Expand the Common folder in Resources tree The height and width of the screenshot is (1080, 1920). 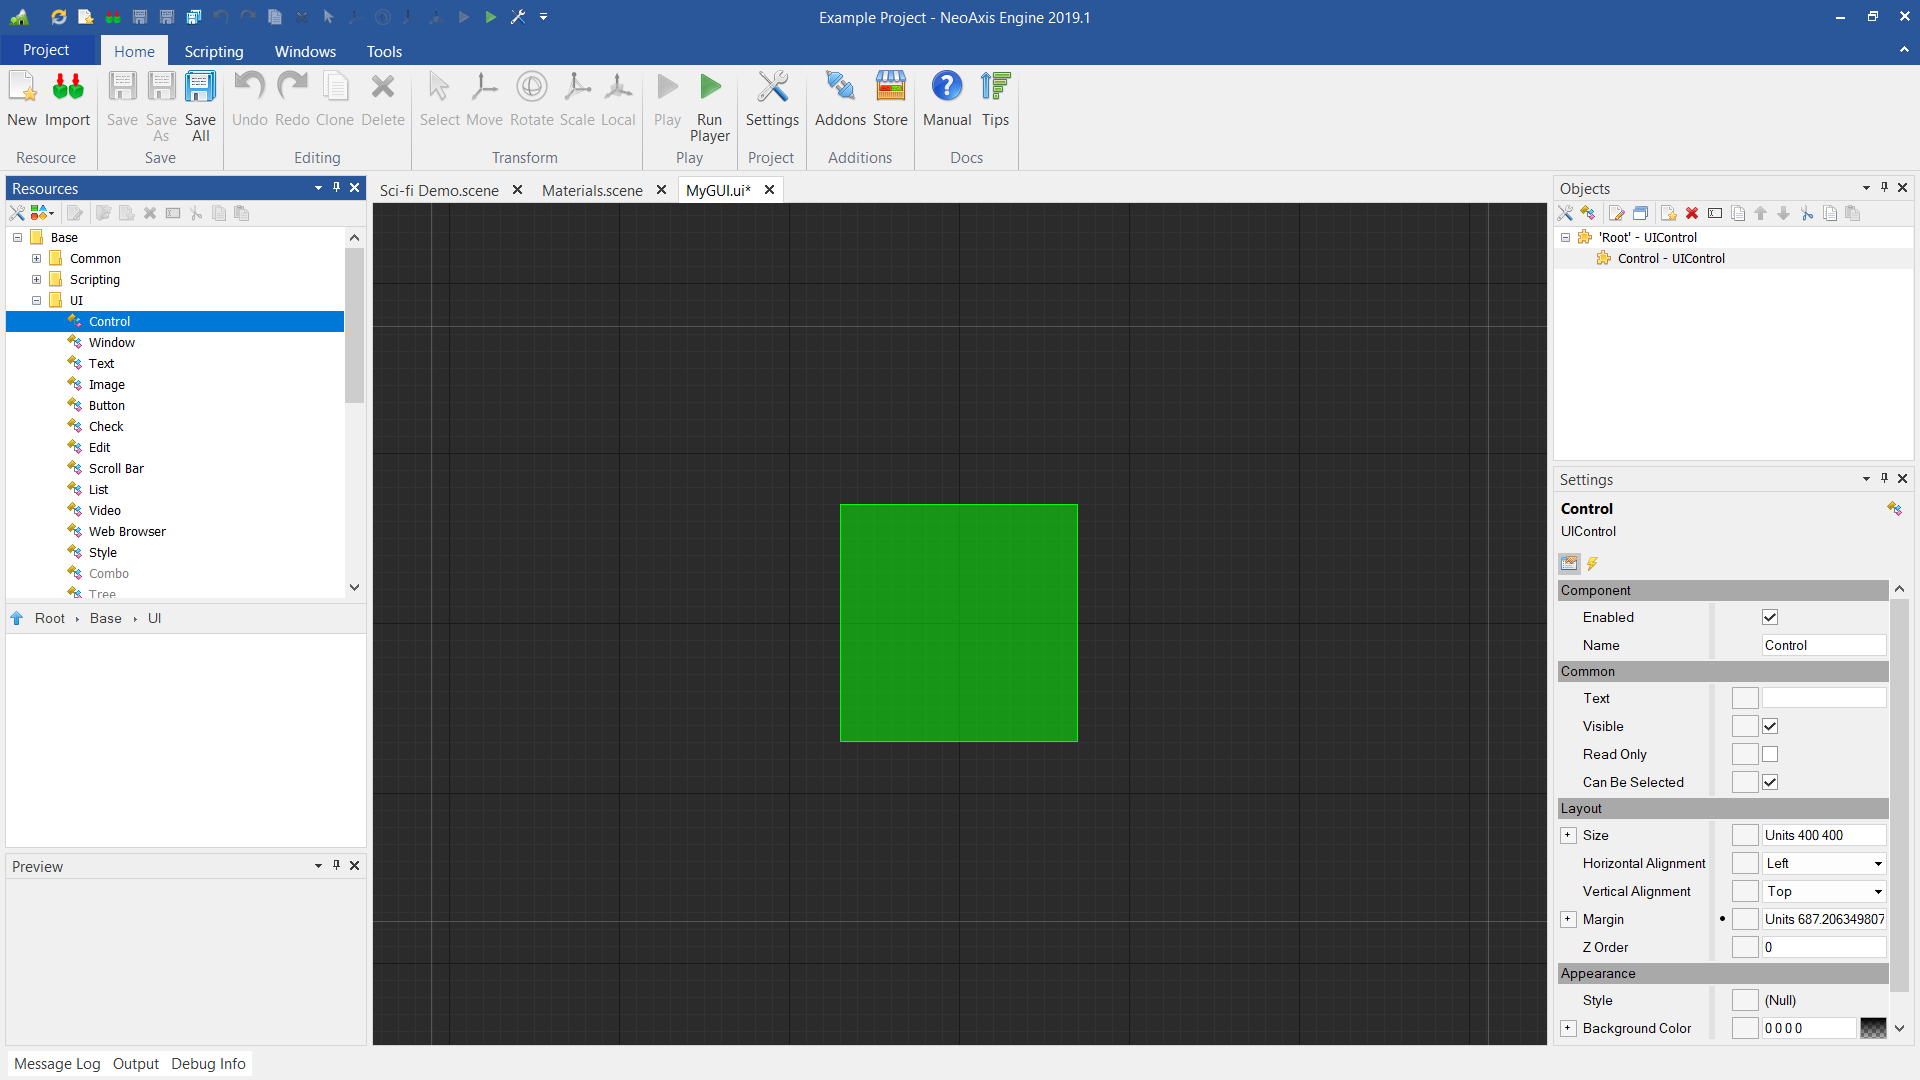[37, 258]
